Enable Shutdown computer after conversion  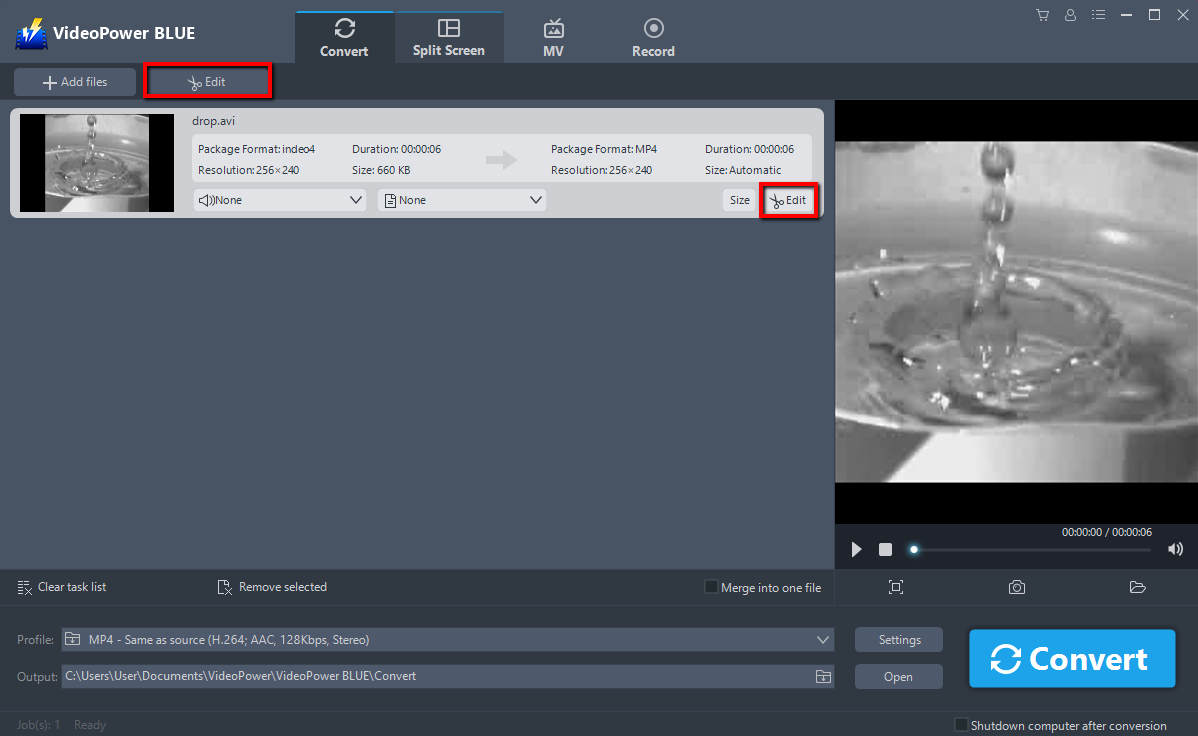coord(961,724)
